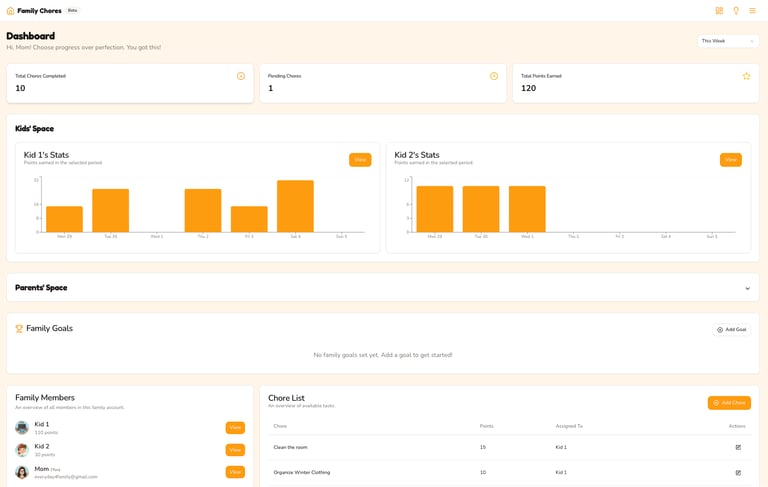Image resolution: width=768 pixels, height=487 pixels.
Task: Click the 10 points value for Organize Winter Clothing
Action: (483, 473)
